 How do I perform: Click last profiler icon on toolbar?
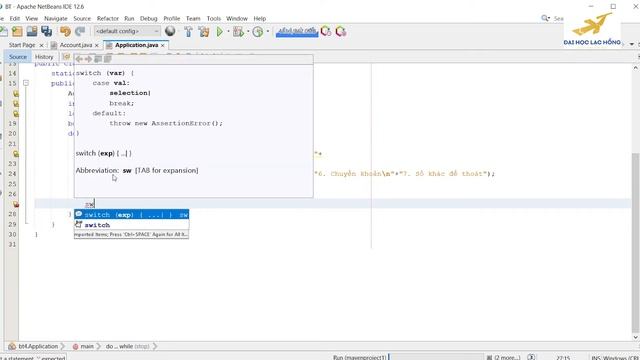click(341, 31)
